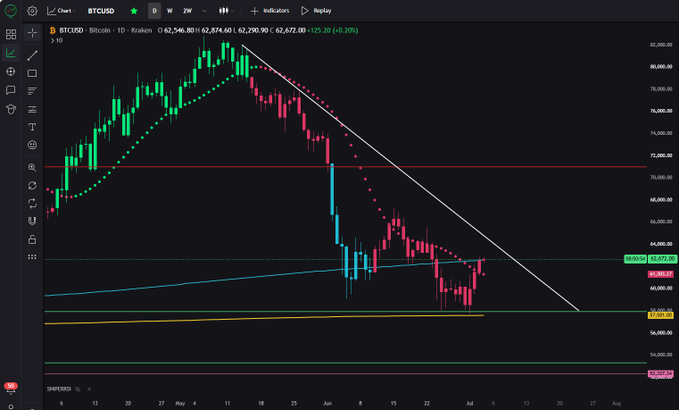Click the 'May' date on the time axis
Screen dimensions: 679x410
point(180,403)
